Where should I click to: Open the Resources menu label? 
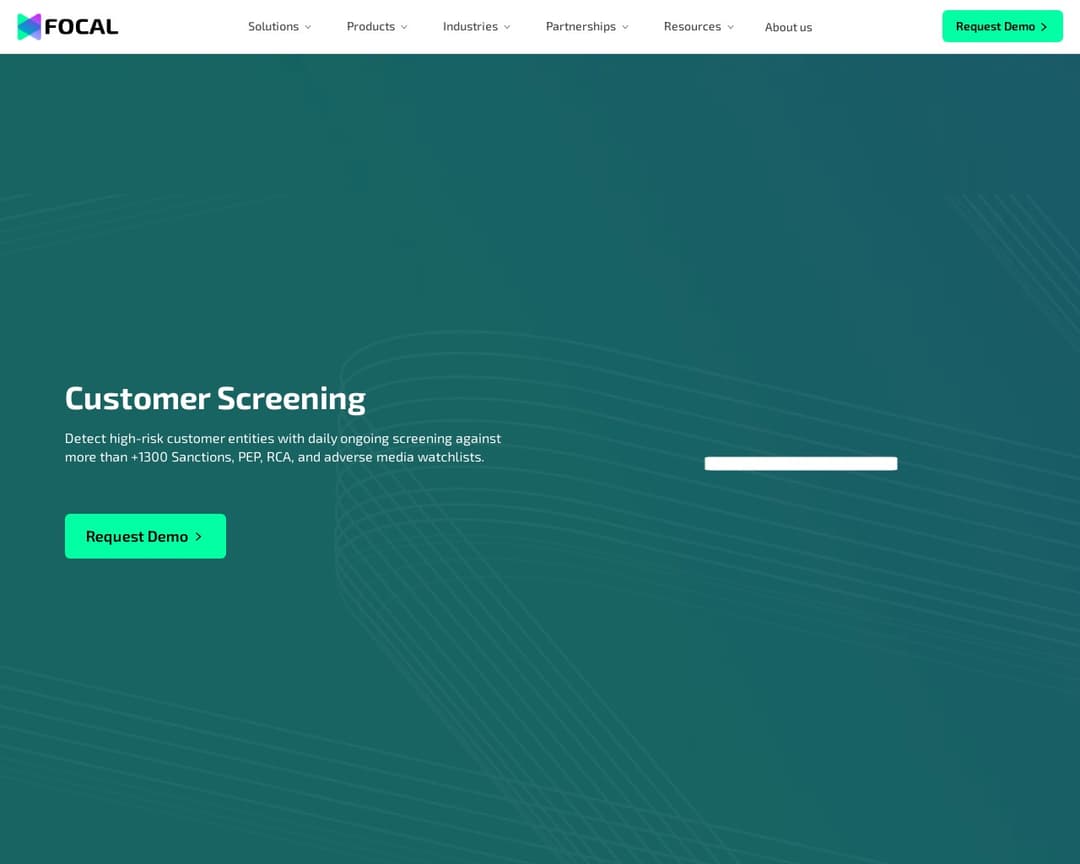(692, 26)
